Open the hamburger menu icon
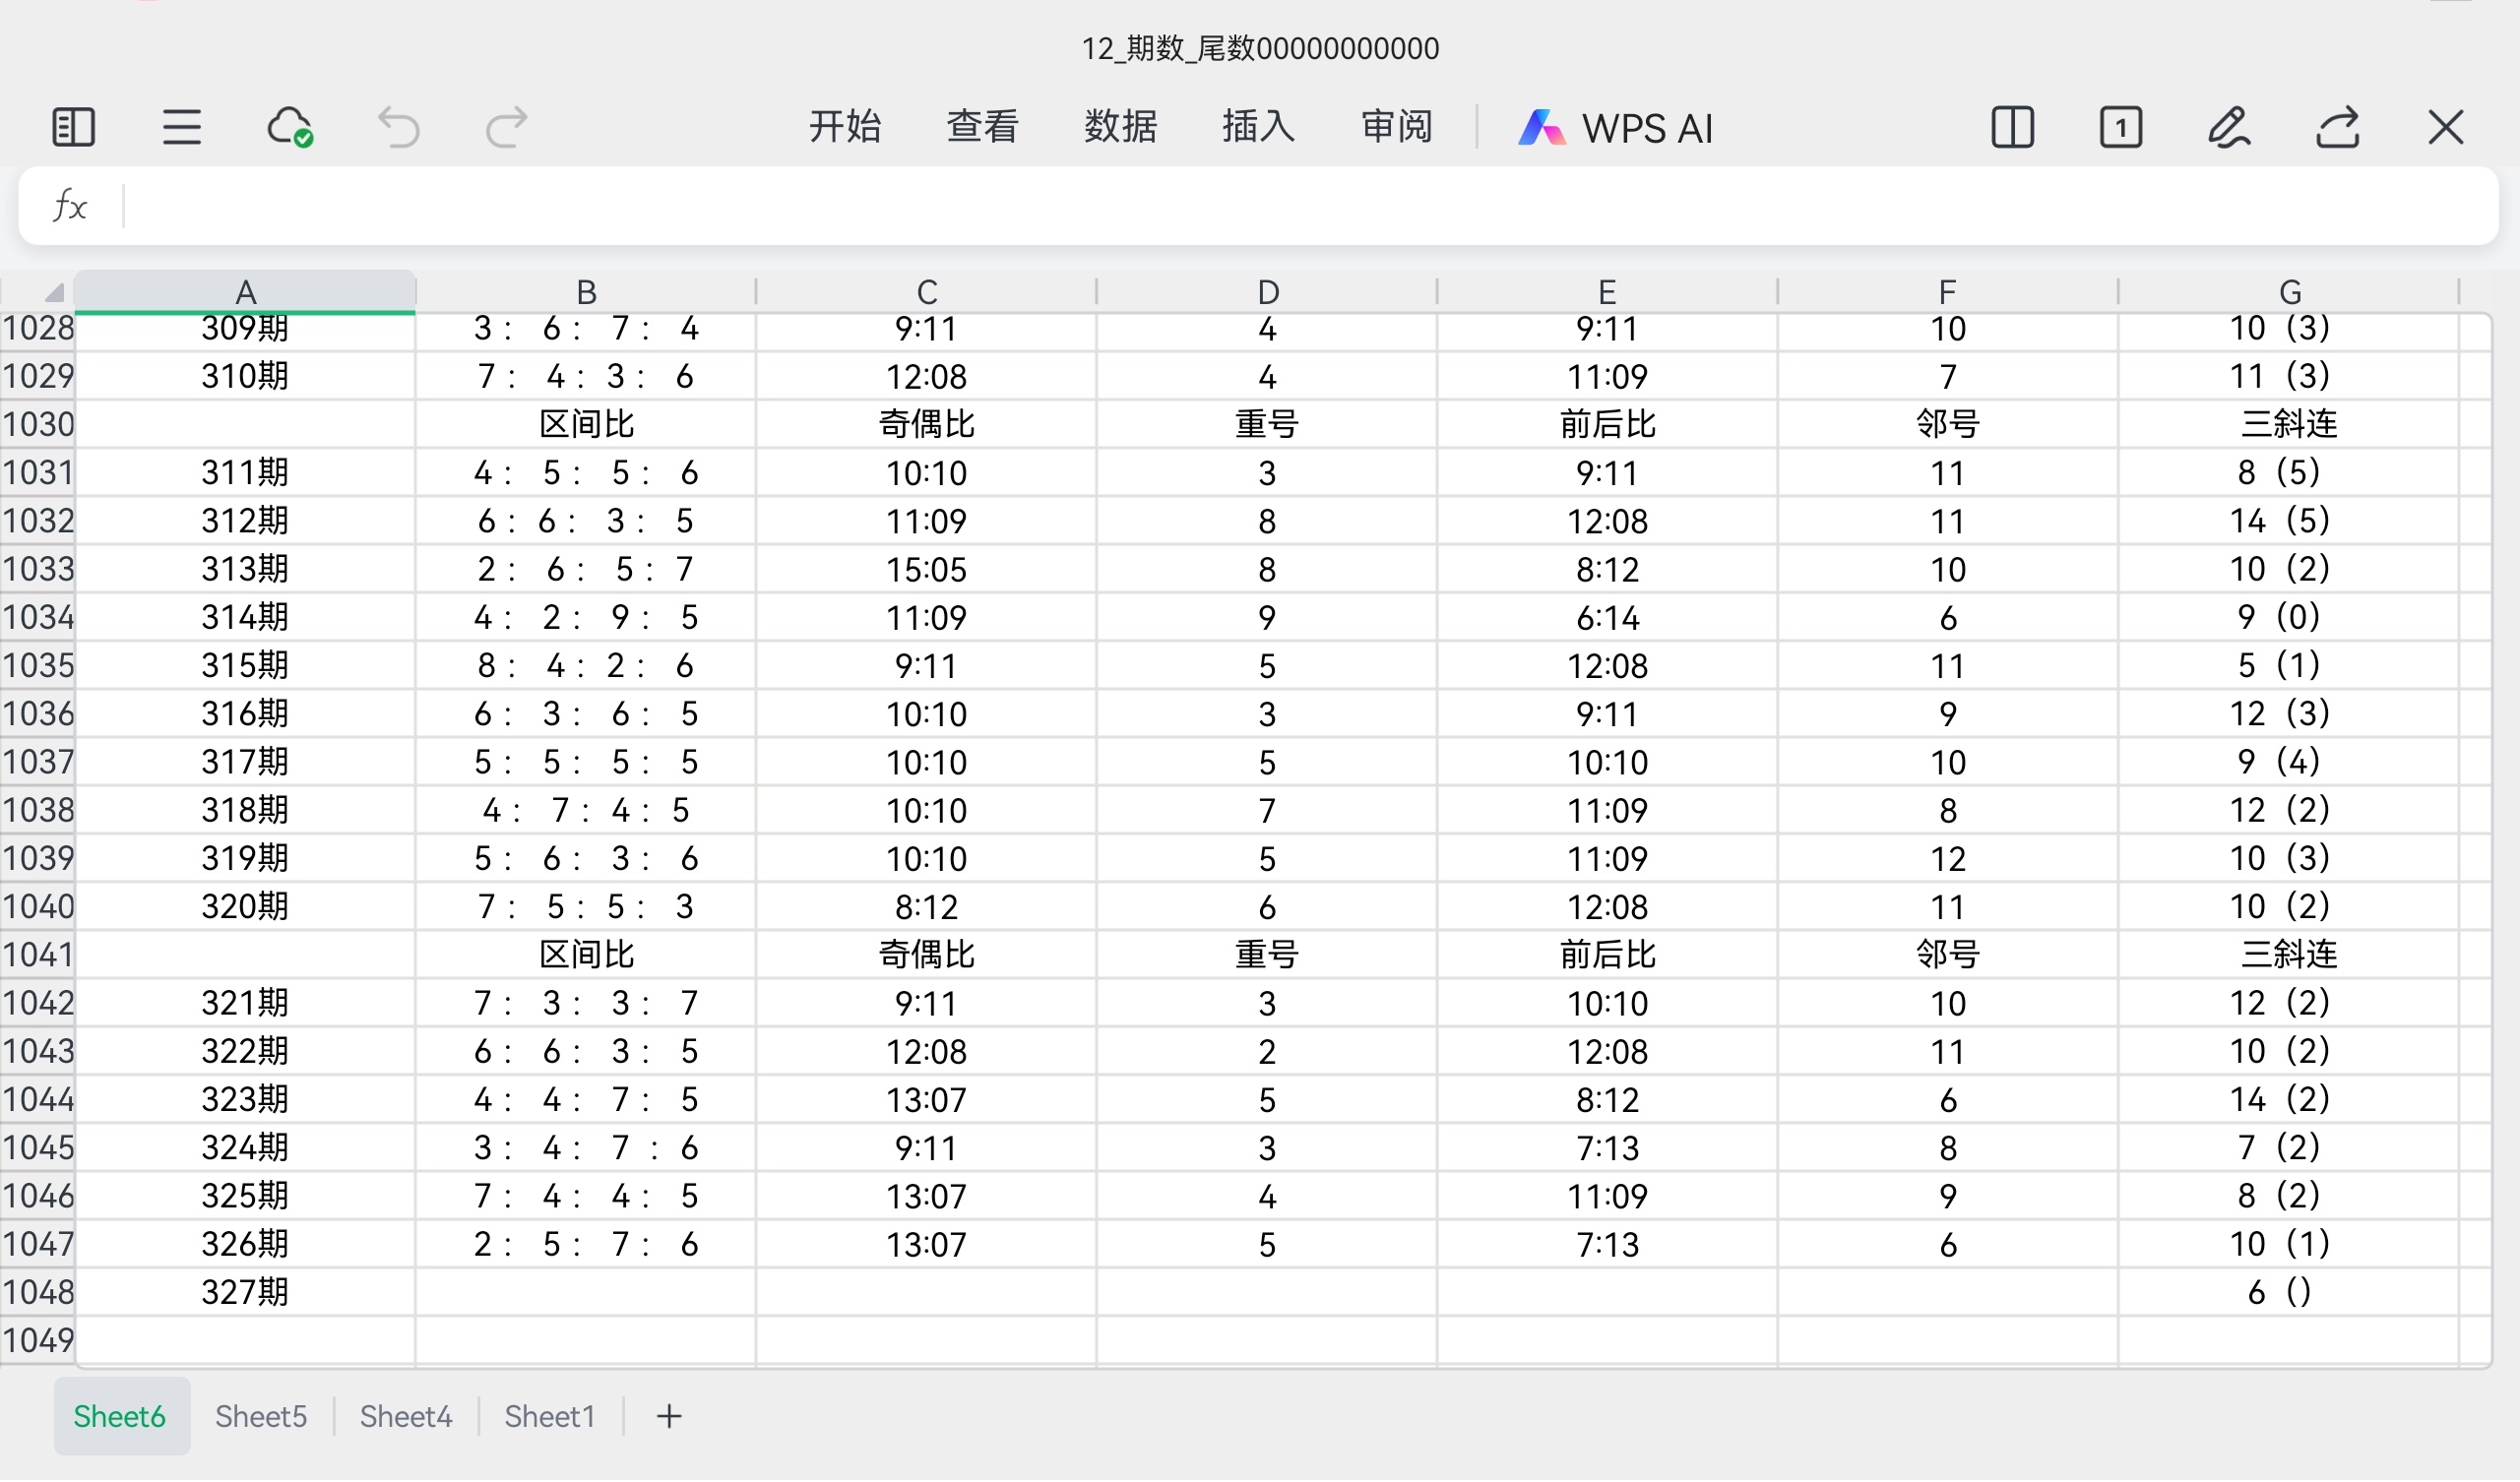Image resolution: width=2520 pixels, height=1482 pixels. 181,128
